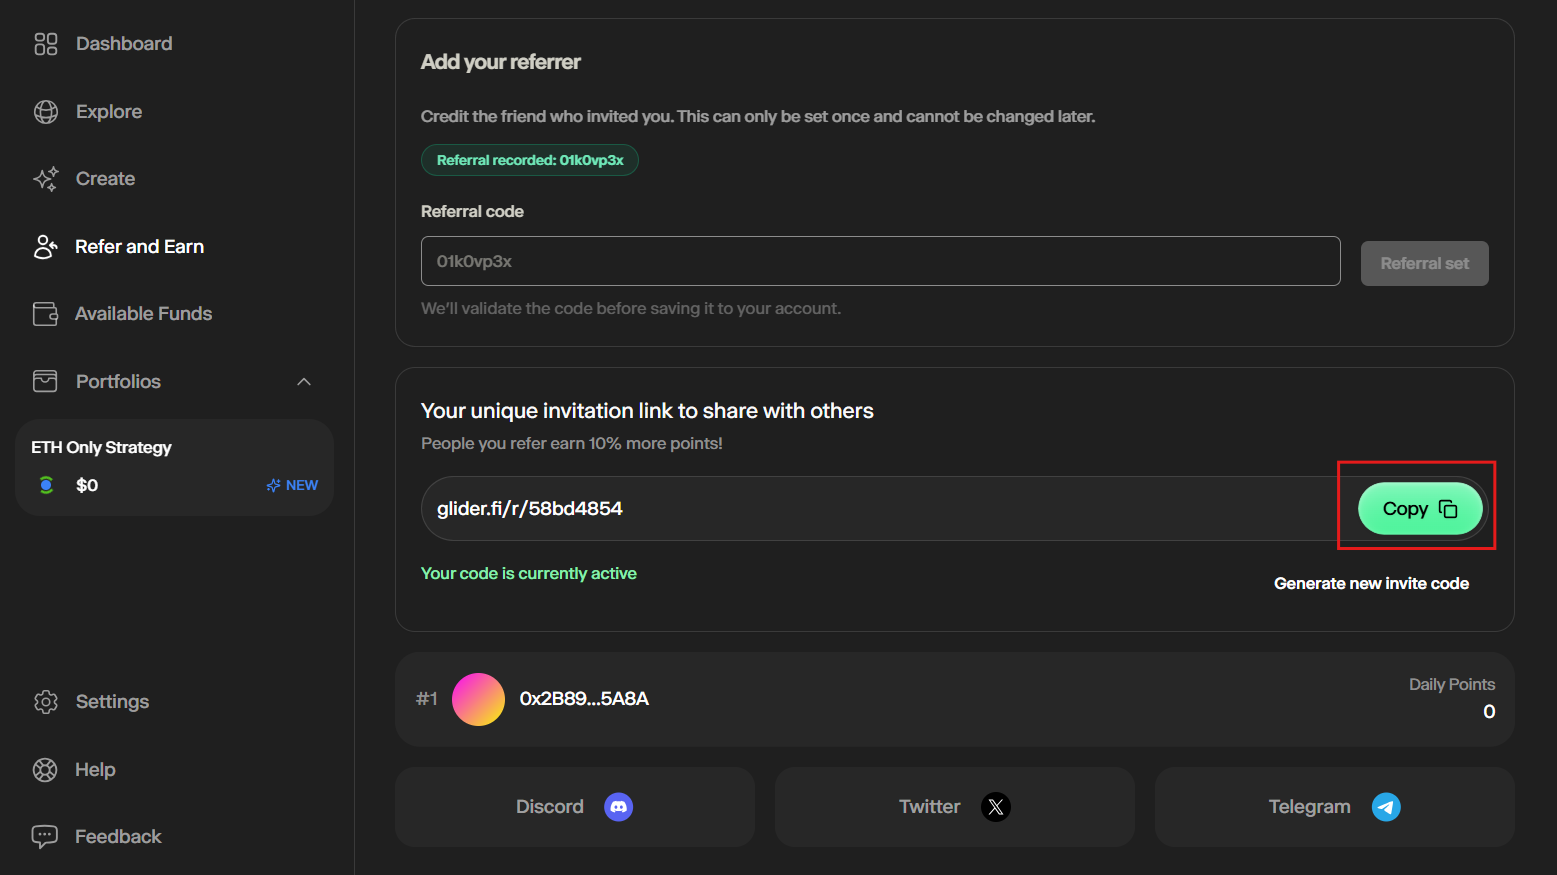Select the Explore globe icon
This screenshot has height=875, width=1557.
[x=46, y=111]
